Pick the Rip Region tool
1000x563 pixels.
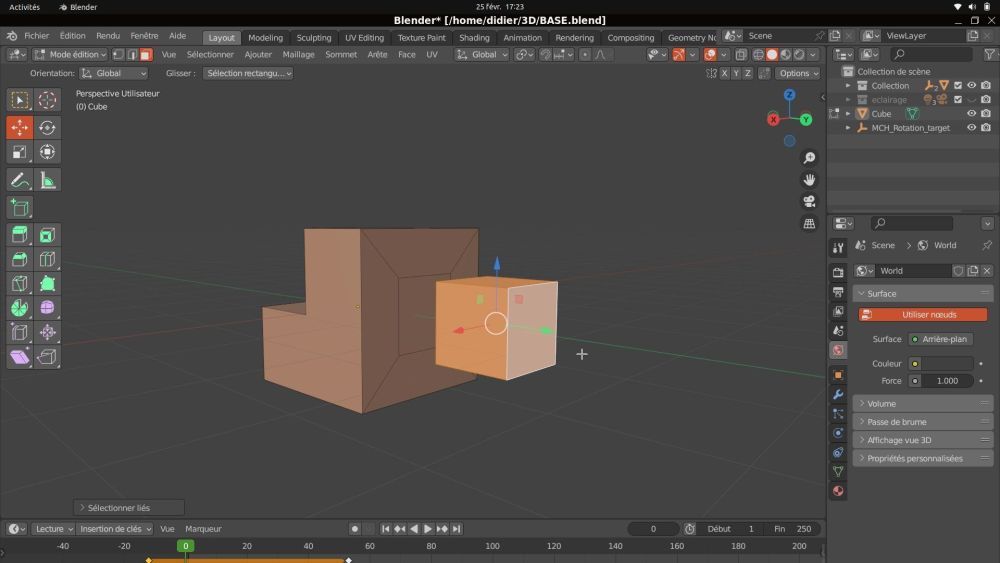tap(47, 356)
